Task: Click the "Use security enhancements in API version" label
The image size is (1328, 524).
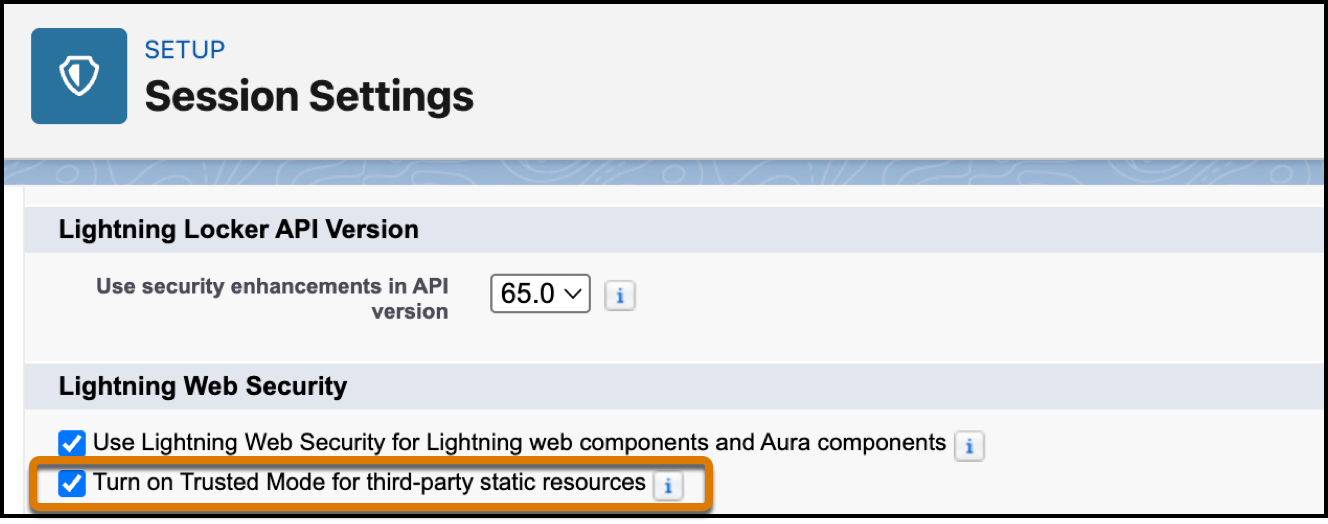Action: tap(272, 298)
